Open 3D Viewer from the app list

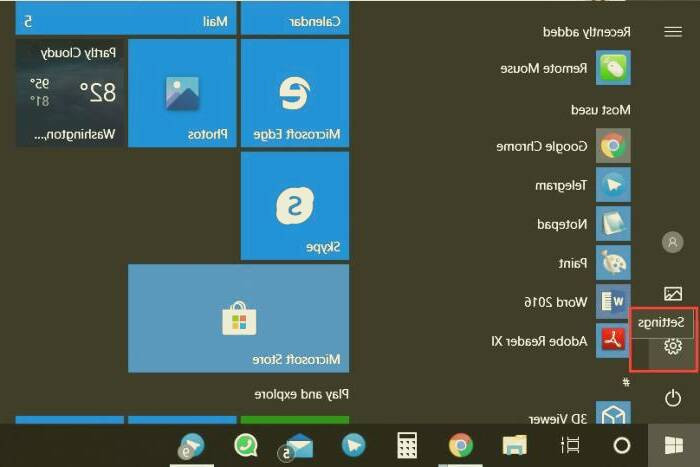point(612,415)
